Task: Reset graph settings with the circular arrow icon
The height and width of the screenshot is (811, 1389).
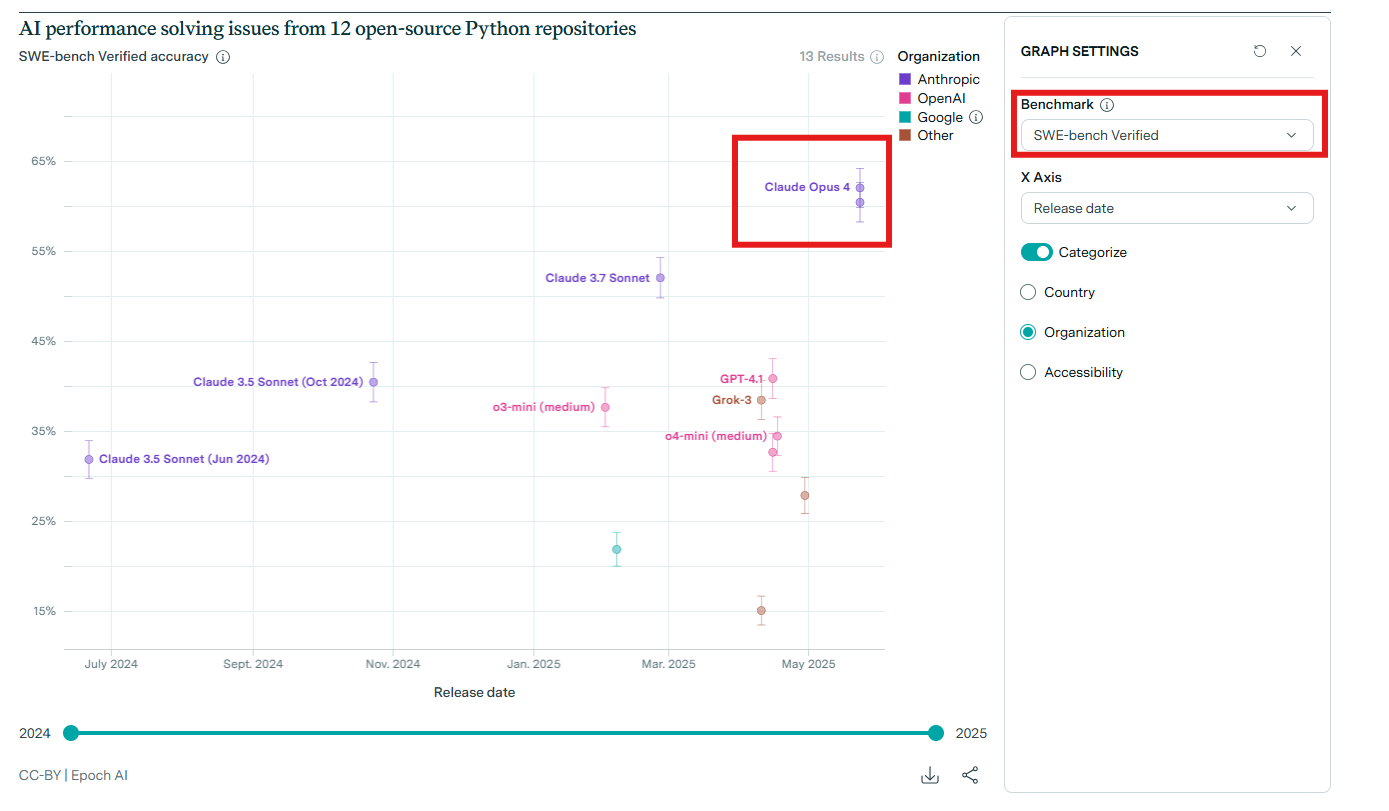Action: click(x=1260, y=51)
